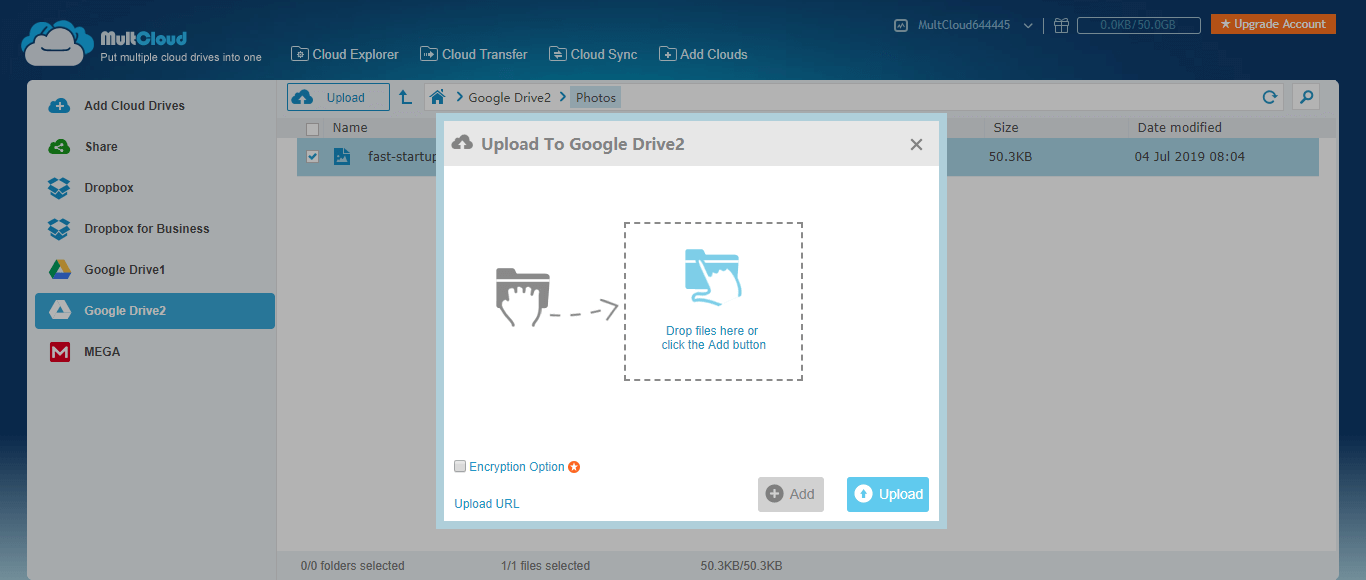This screenshot has width=1366, height=580.
Task: Select Dropbox for Business drive
Action: pyautogui.click(x=155, y=229)
